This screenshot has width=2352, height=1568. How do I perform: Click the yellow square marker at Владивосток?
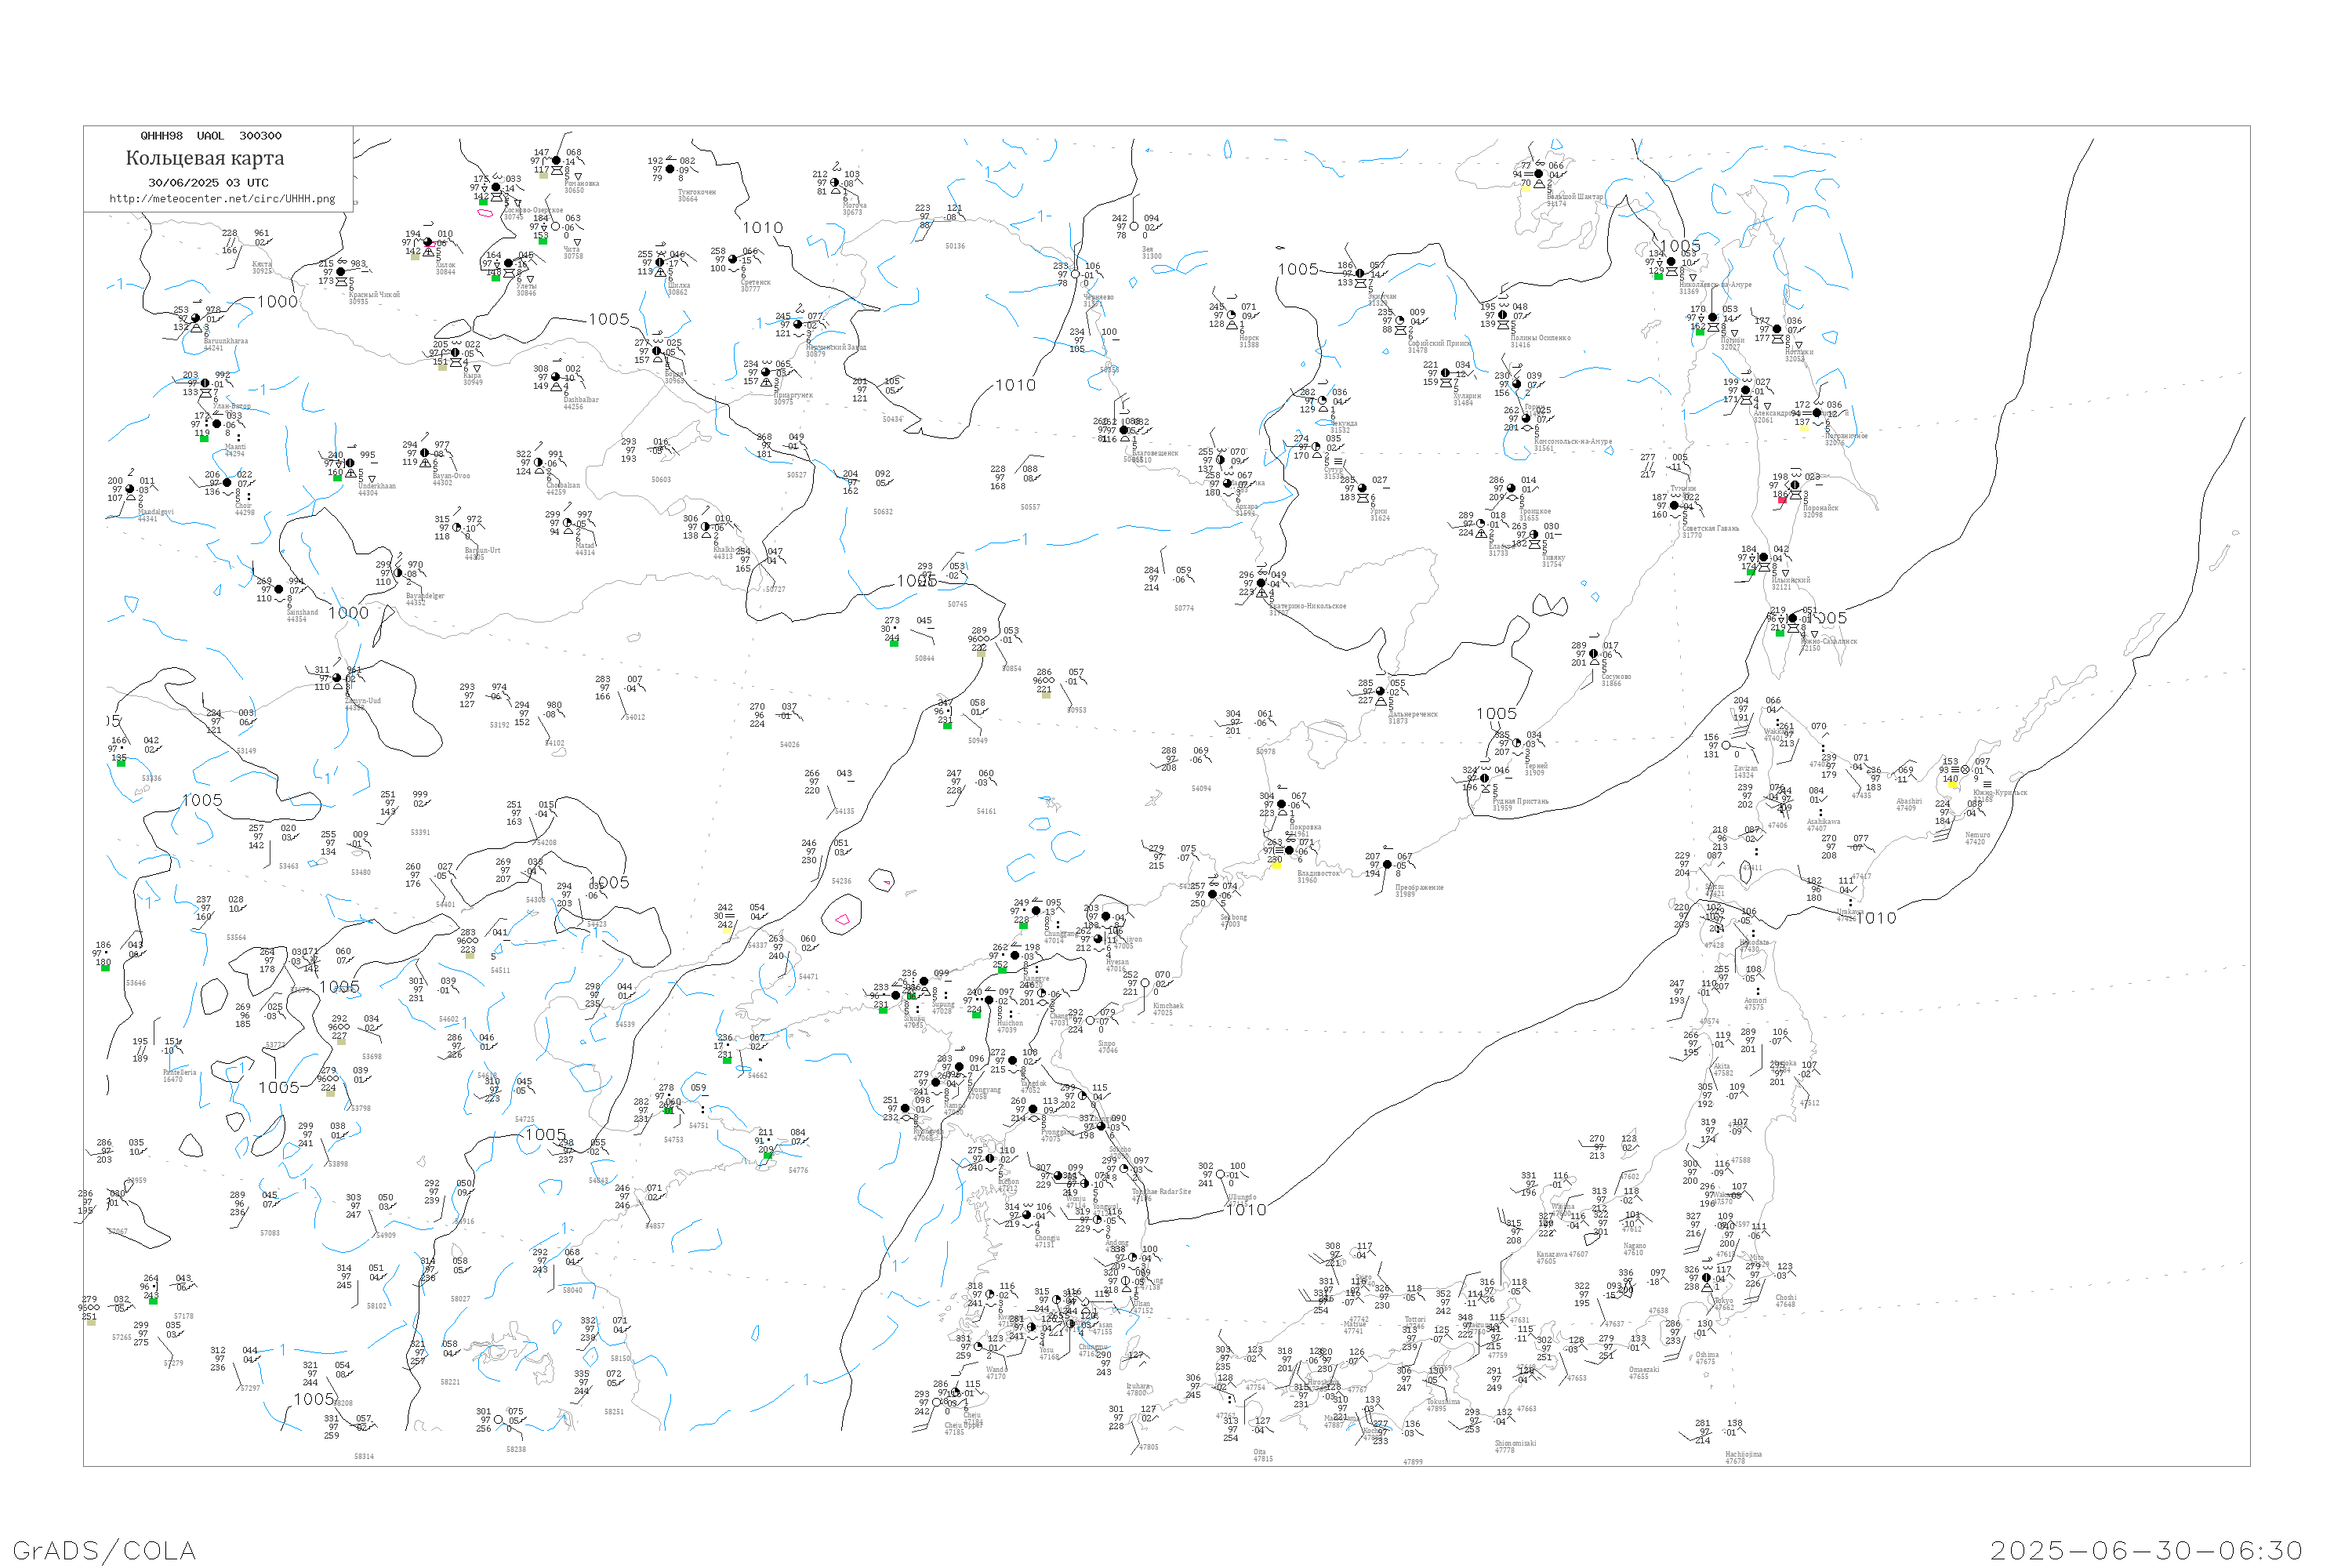pyautogui.click(x=1276, y=866)
